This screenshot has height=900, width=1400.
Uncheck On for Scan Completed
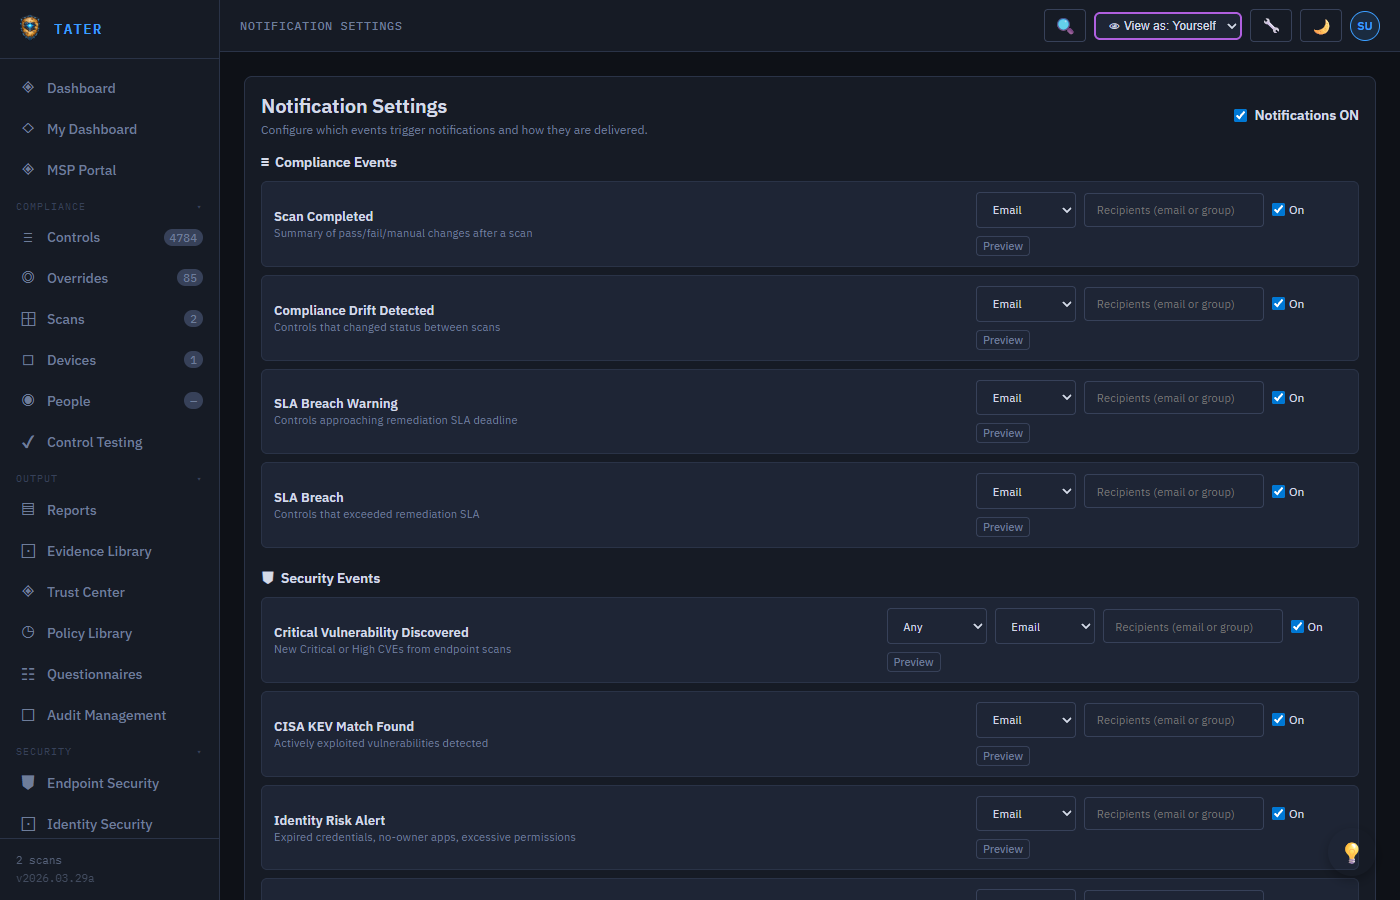click(1278, 210)
